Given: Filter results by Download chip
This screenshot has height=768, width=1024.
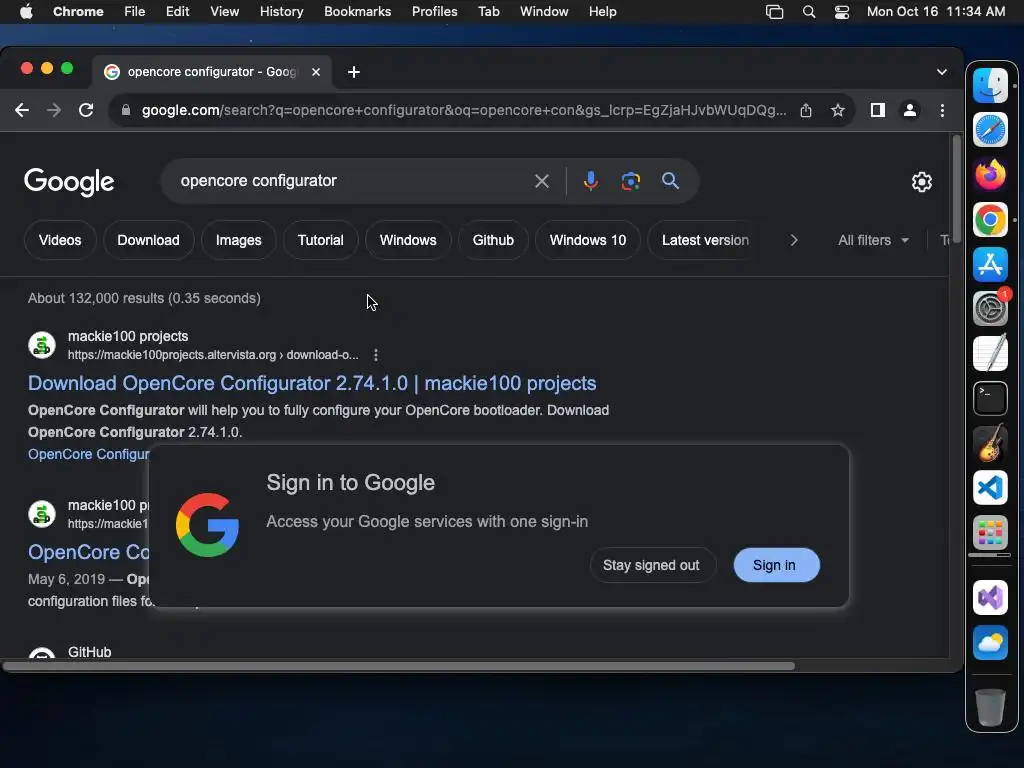Looking at the screenshot, I should point(148,240).
